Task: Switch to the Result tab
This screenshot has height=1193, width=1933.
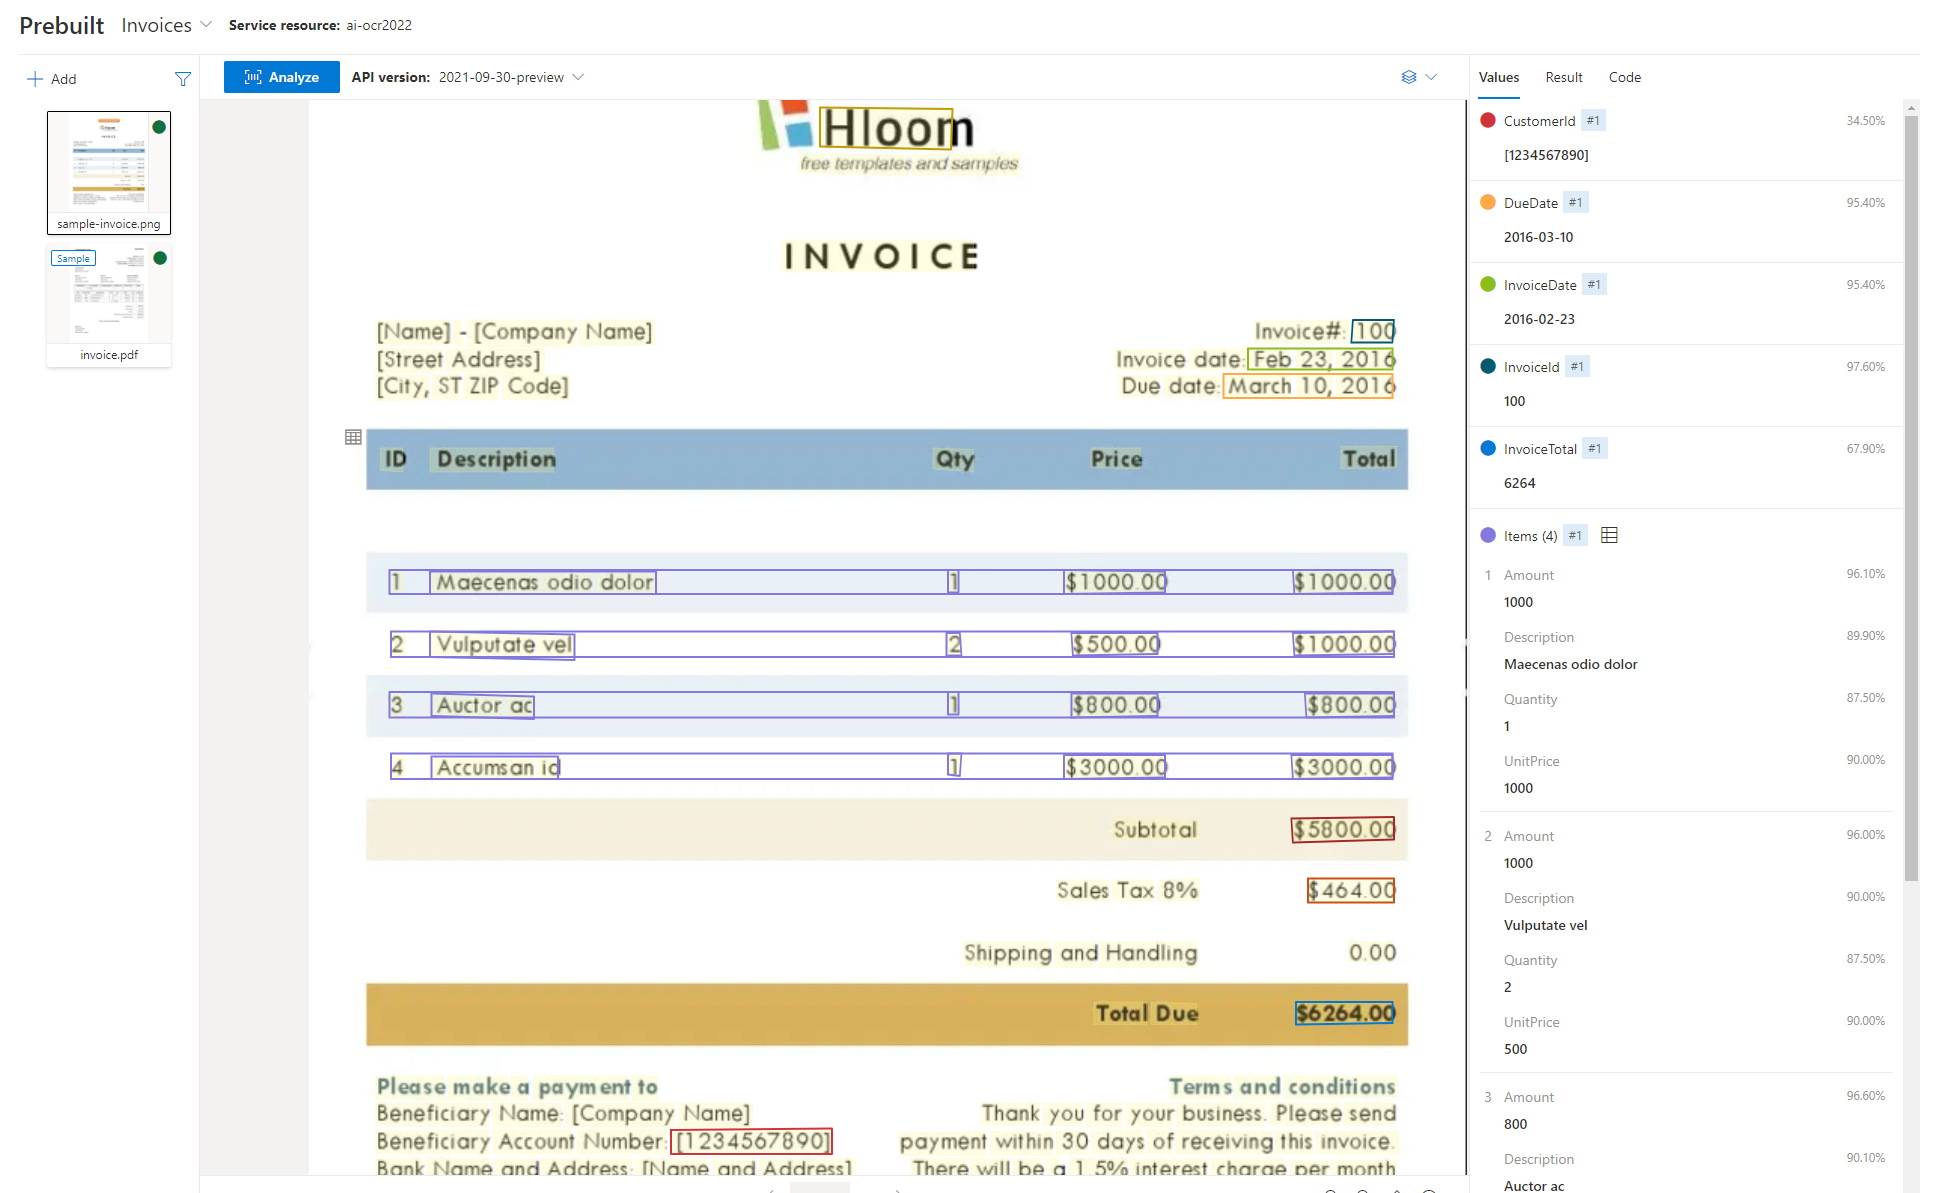Action: pos(1563,76)
